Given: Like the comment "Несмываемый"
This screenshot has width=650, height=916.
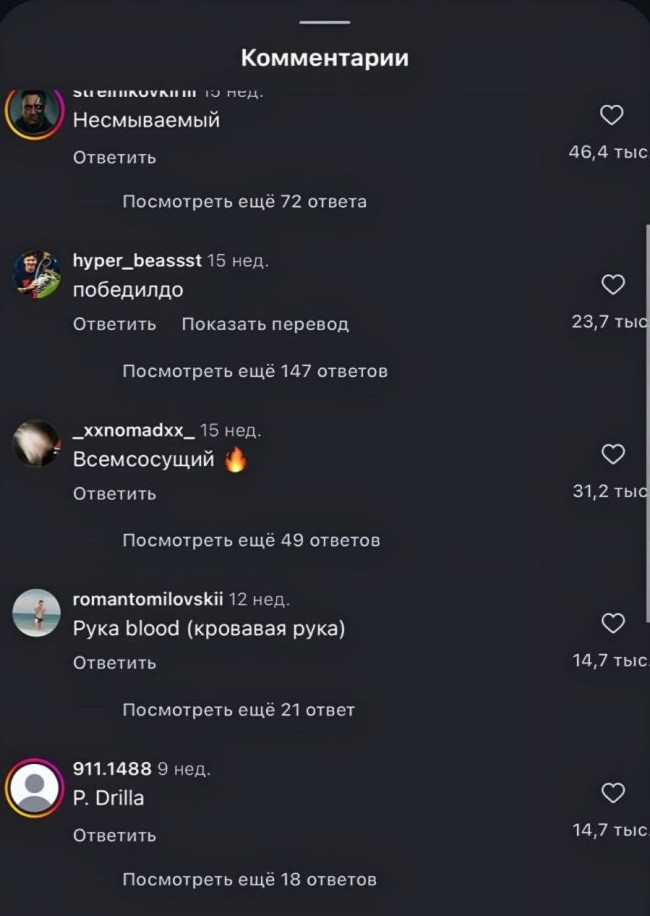Looking at the screenshot, I should tap(611, 115).
